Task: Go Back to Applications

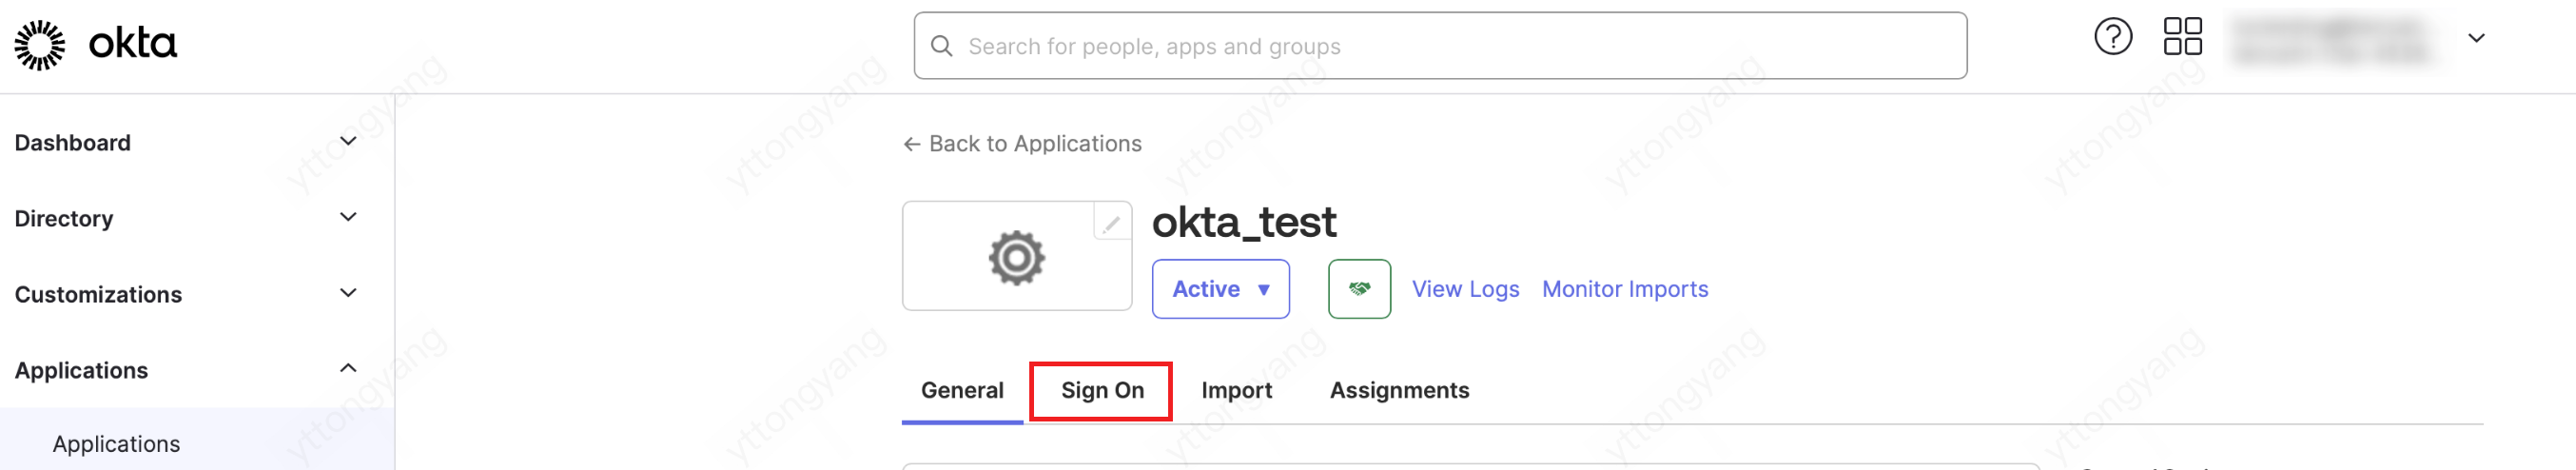Action: coord(1022,144)
